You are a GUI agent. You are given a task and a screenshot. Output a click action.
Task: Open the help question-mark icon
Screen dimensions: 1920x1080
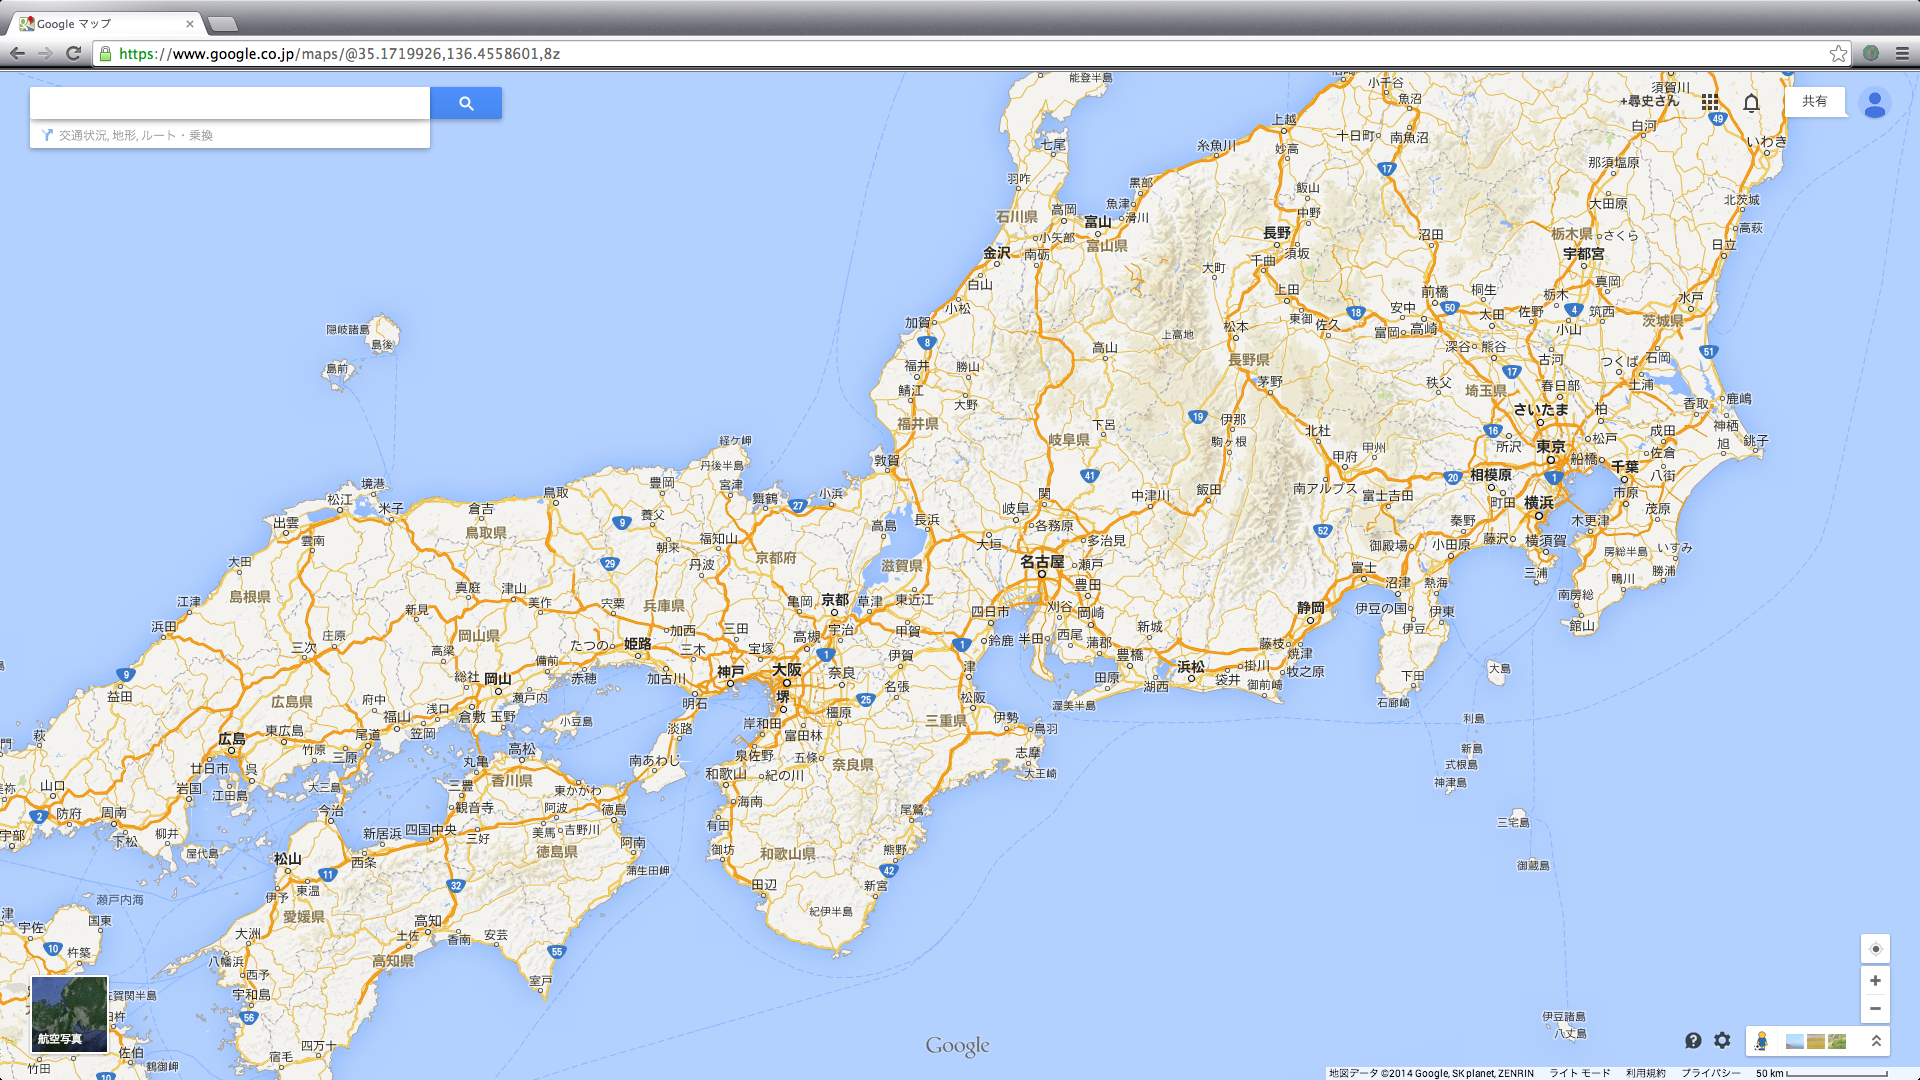(1693, 1041)
